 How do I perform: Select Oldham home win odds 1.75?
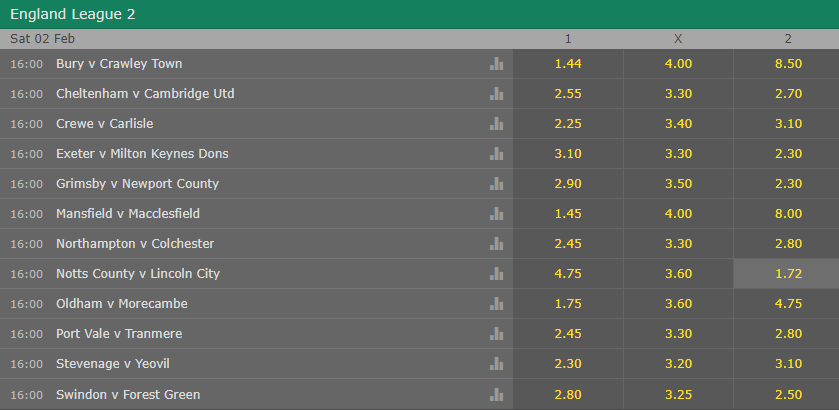click(x=568, y=304)
